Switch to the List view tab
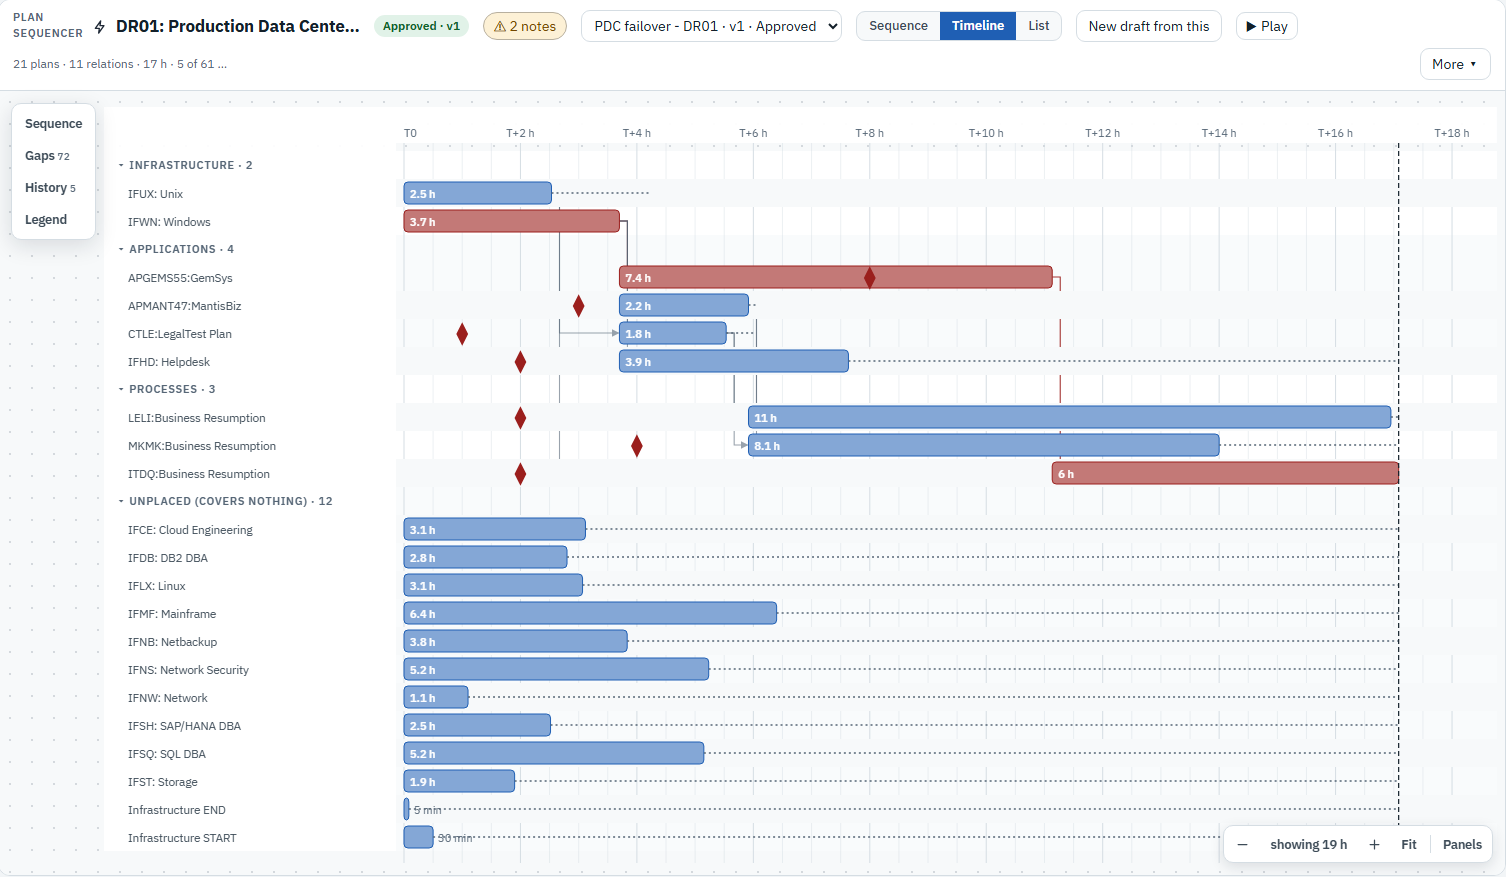 (x=1039, y=26)
